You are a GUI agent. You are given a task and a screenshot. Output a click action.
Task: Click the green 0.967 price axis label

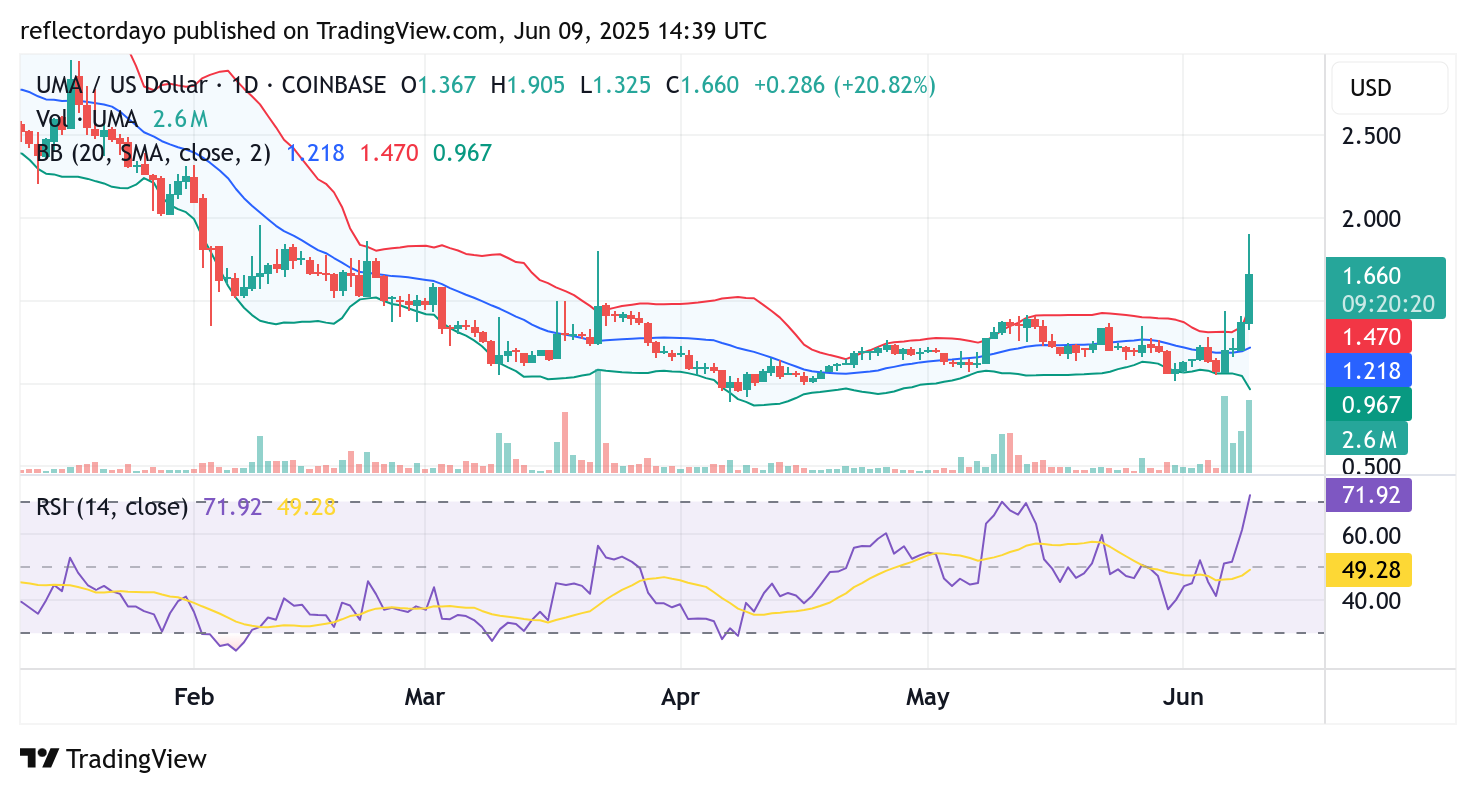click(x=1369, y=404)
